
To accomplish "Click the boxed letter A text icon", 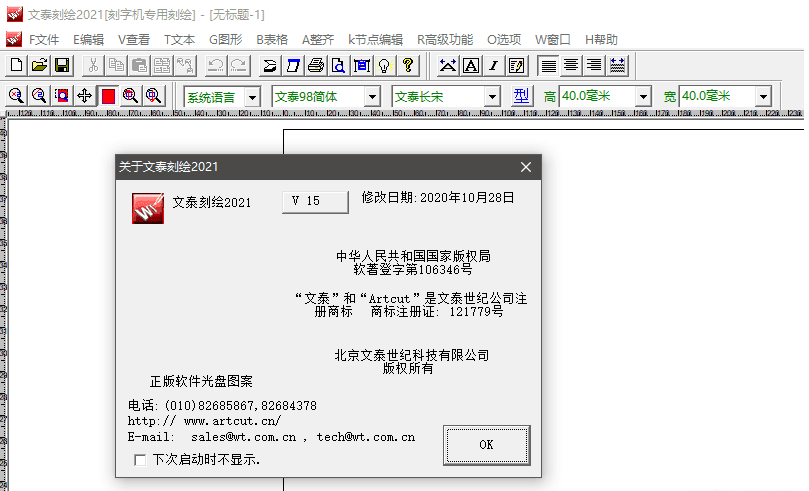I will point(471,66).
